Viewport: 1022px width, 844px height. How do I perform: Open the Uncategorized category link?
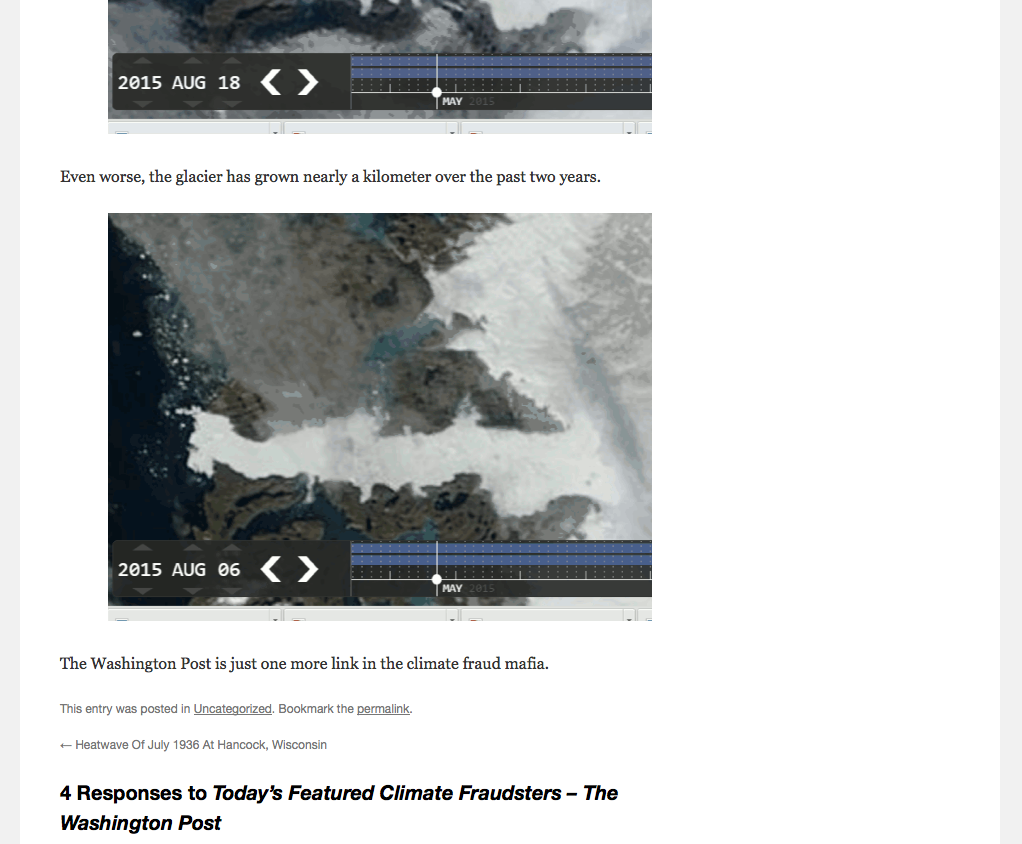tap(233, 708)
